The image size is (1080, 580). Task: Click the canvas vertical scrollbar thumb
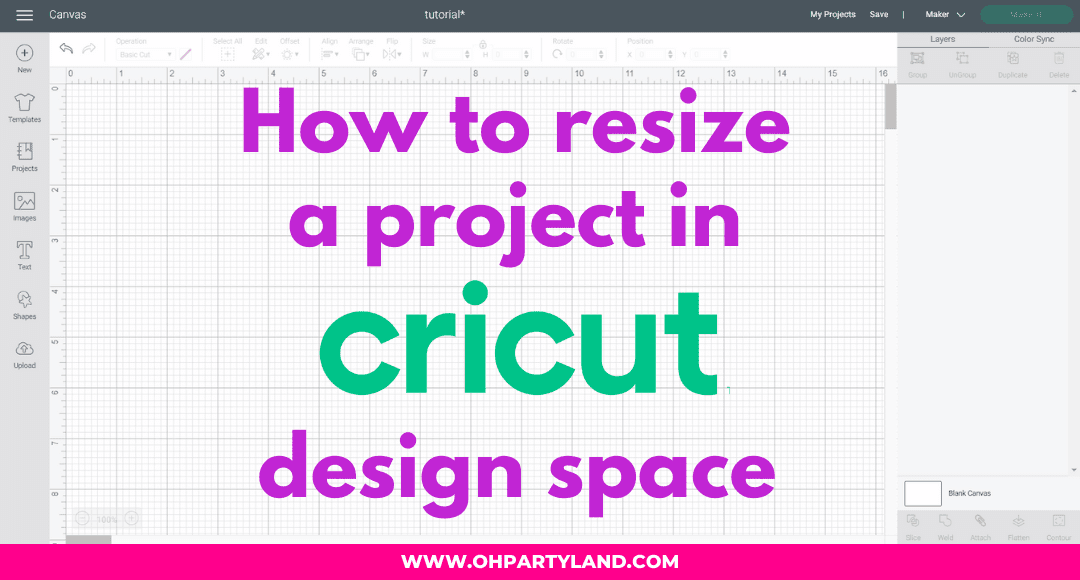tap(891, 106)
